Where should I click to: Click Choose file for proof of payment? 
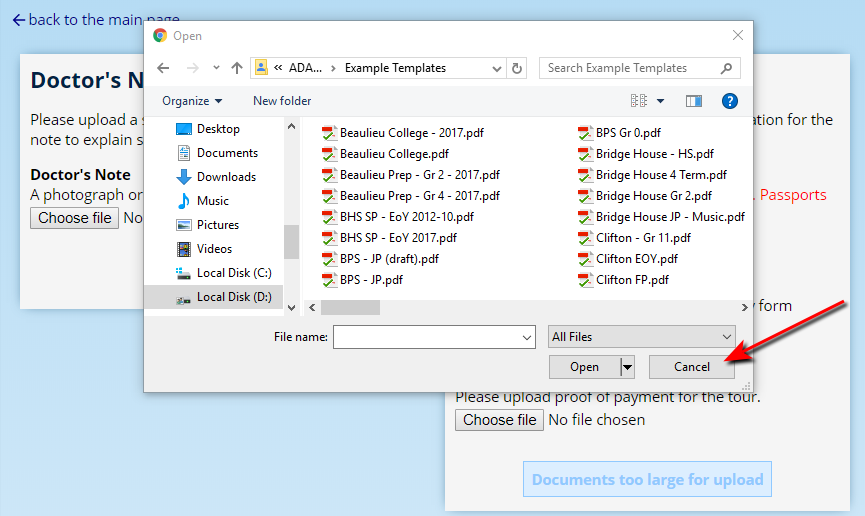[x=499, y=420]
